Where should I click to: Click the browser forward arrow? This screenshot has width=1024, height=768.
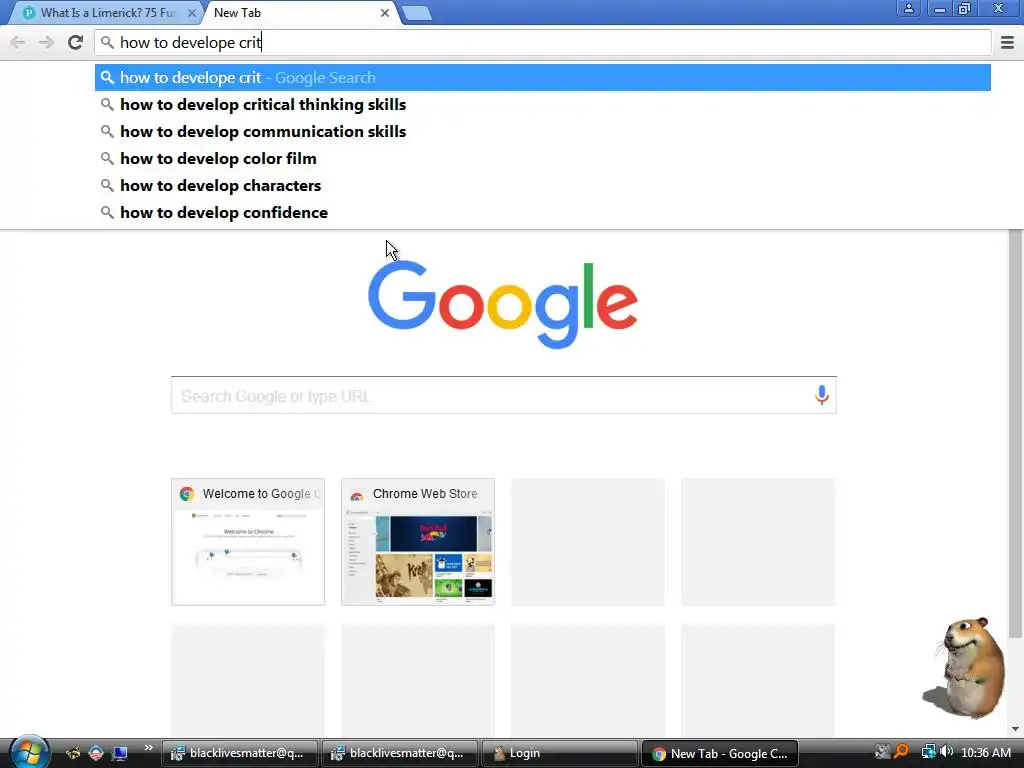(x=46, y=42)
